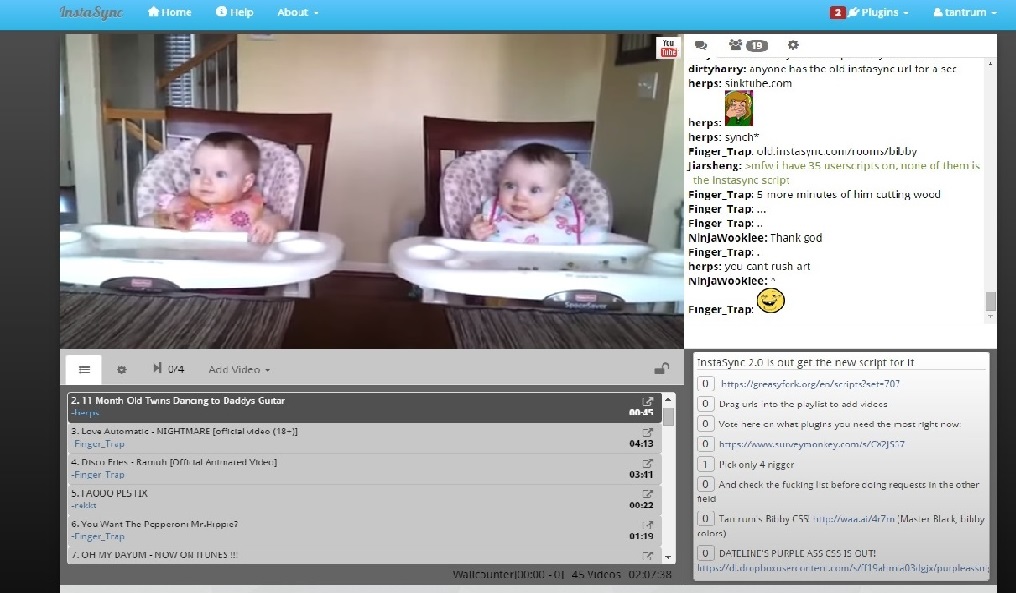Click Finger_Trap username under Disco Fries
The image size is (1016, 593).
coord(98,474)
